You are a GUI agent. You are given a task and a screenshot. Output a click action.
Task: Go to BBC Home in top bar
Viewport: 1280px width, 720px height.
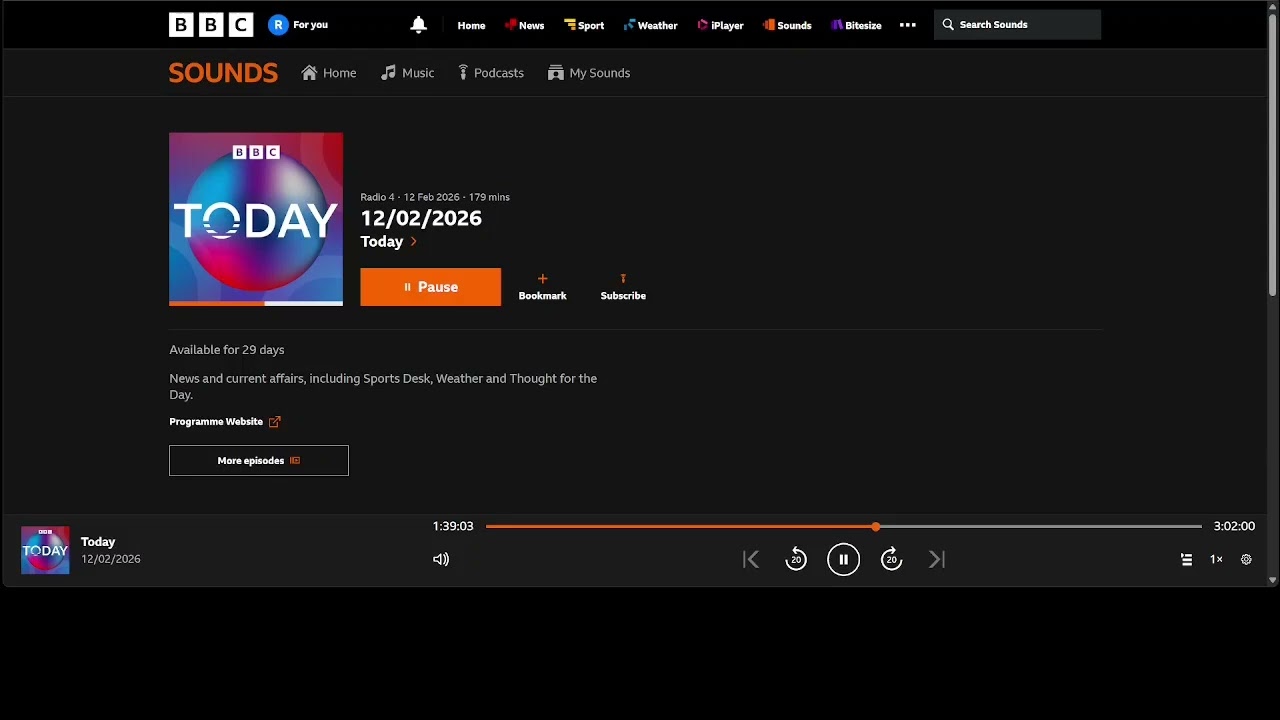coord(471,25)
